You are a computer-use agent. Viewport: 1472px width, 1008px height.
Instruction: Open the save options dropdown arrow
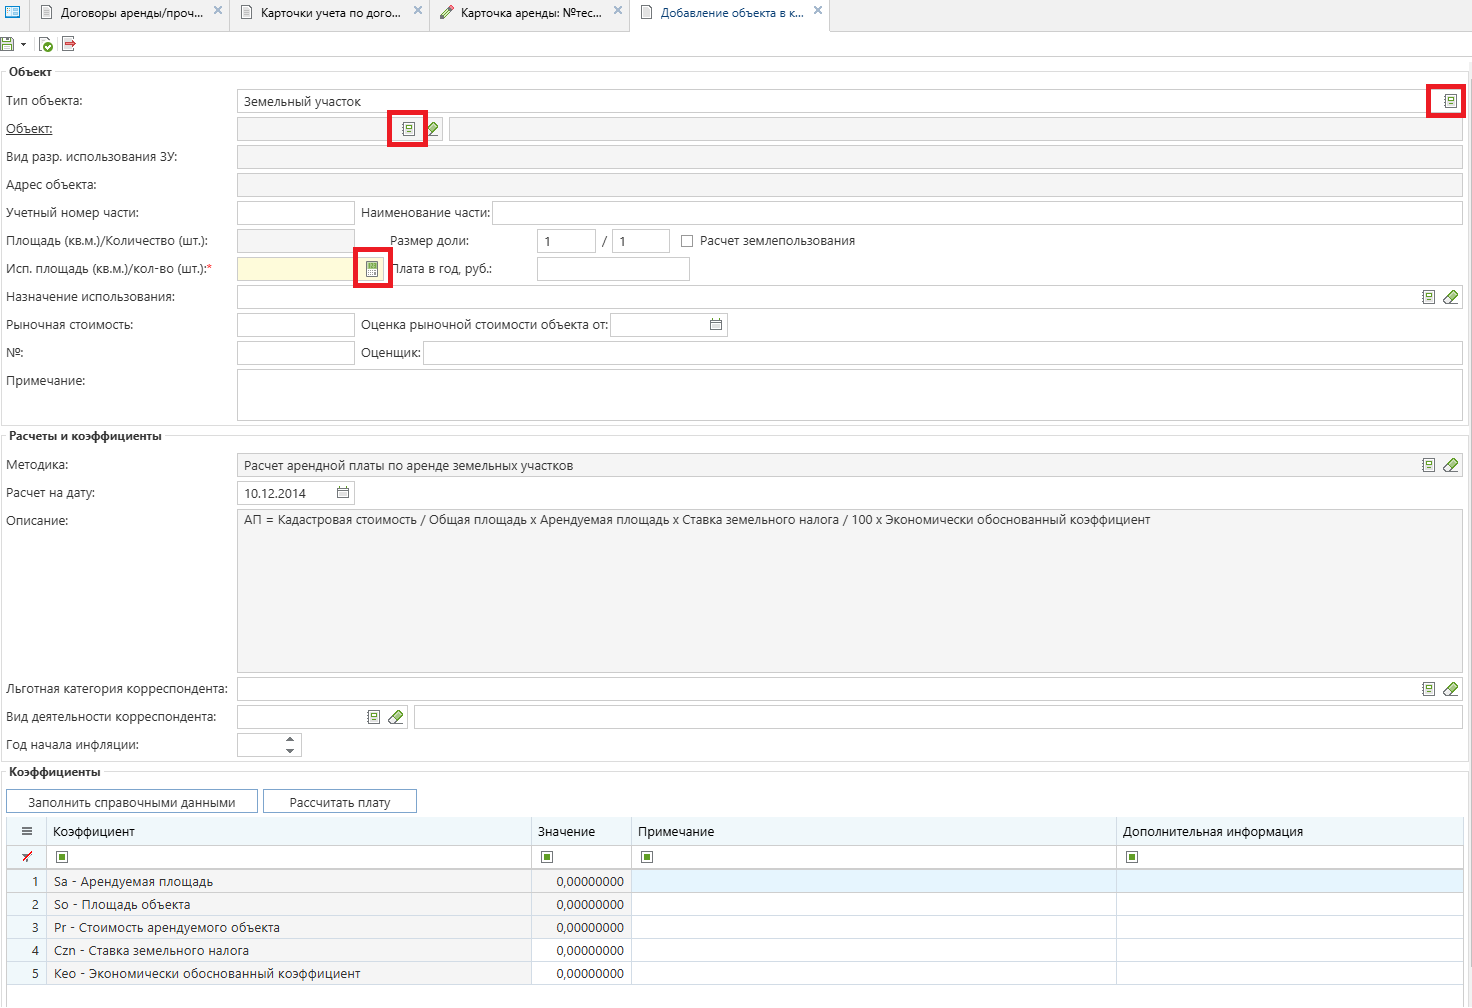pyautogui.click(x=23, y=44)
